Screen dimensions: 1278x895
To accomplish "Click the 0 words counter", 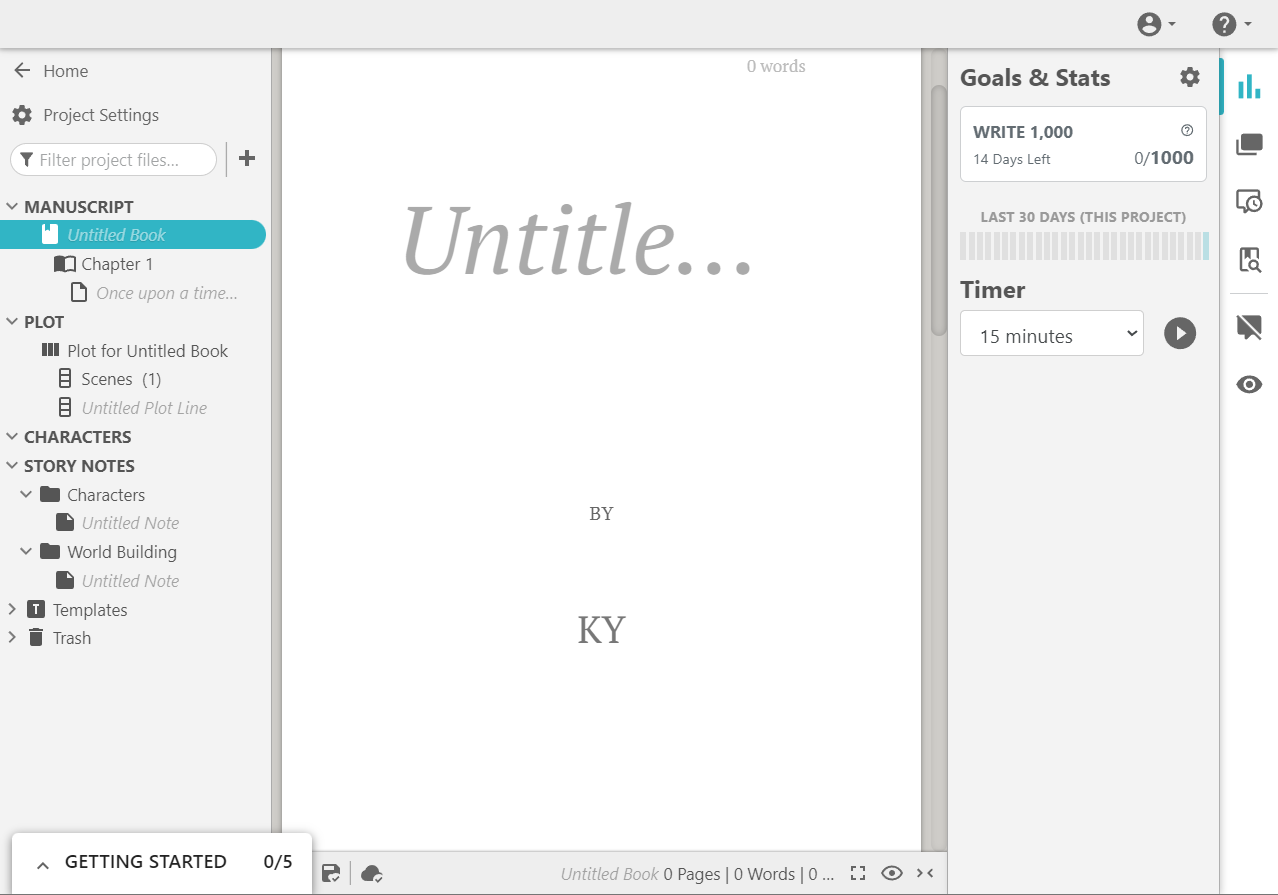I will (776, 66).
